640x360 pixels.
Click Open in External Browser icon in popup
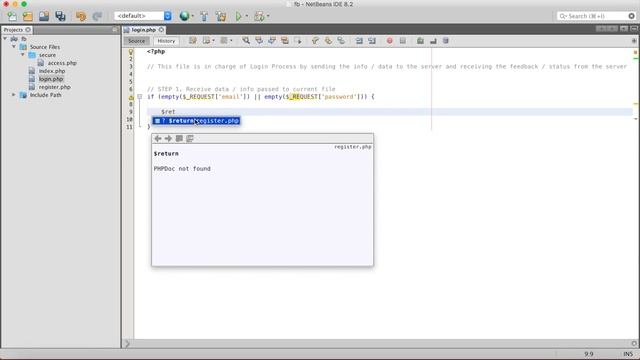(x=179, y=138)
